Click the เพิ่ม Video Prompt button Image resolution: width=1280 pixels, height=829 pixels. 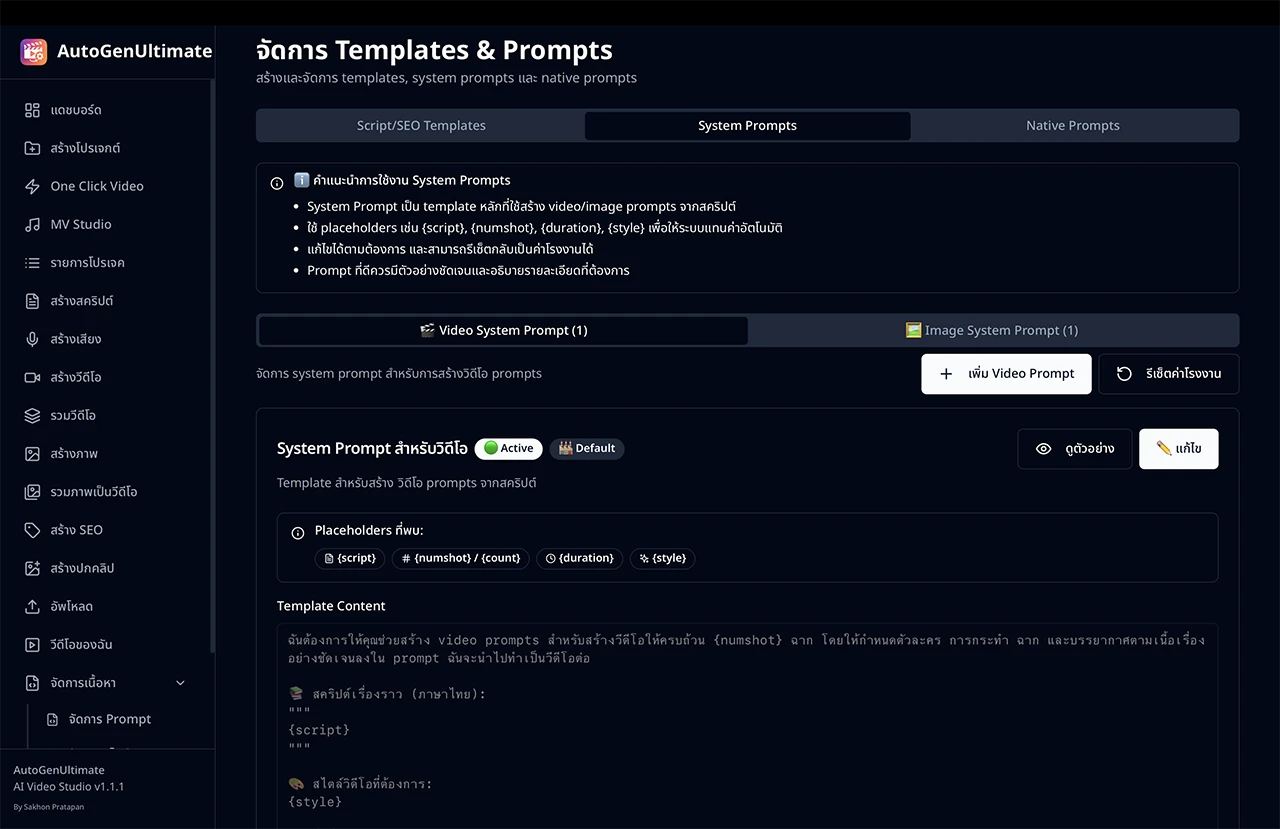pos(1006,374)
